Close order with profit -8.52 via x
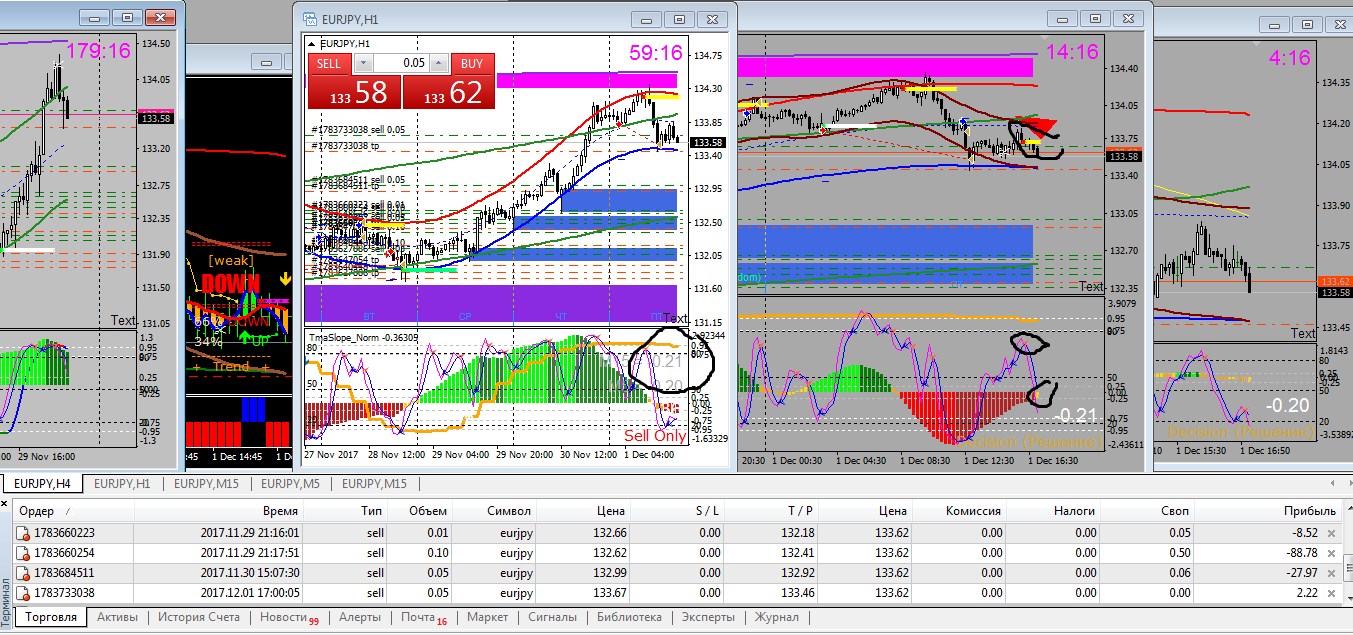Image resolution: width=1353 pixels, height=635 pixels. pyautogui.click(x=1331, y=533)
